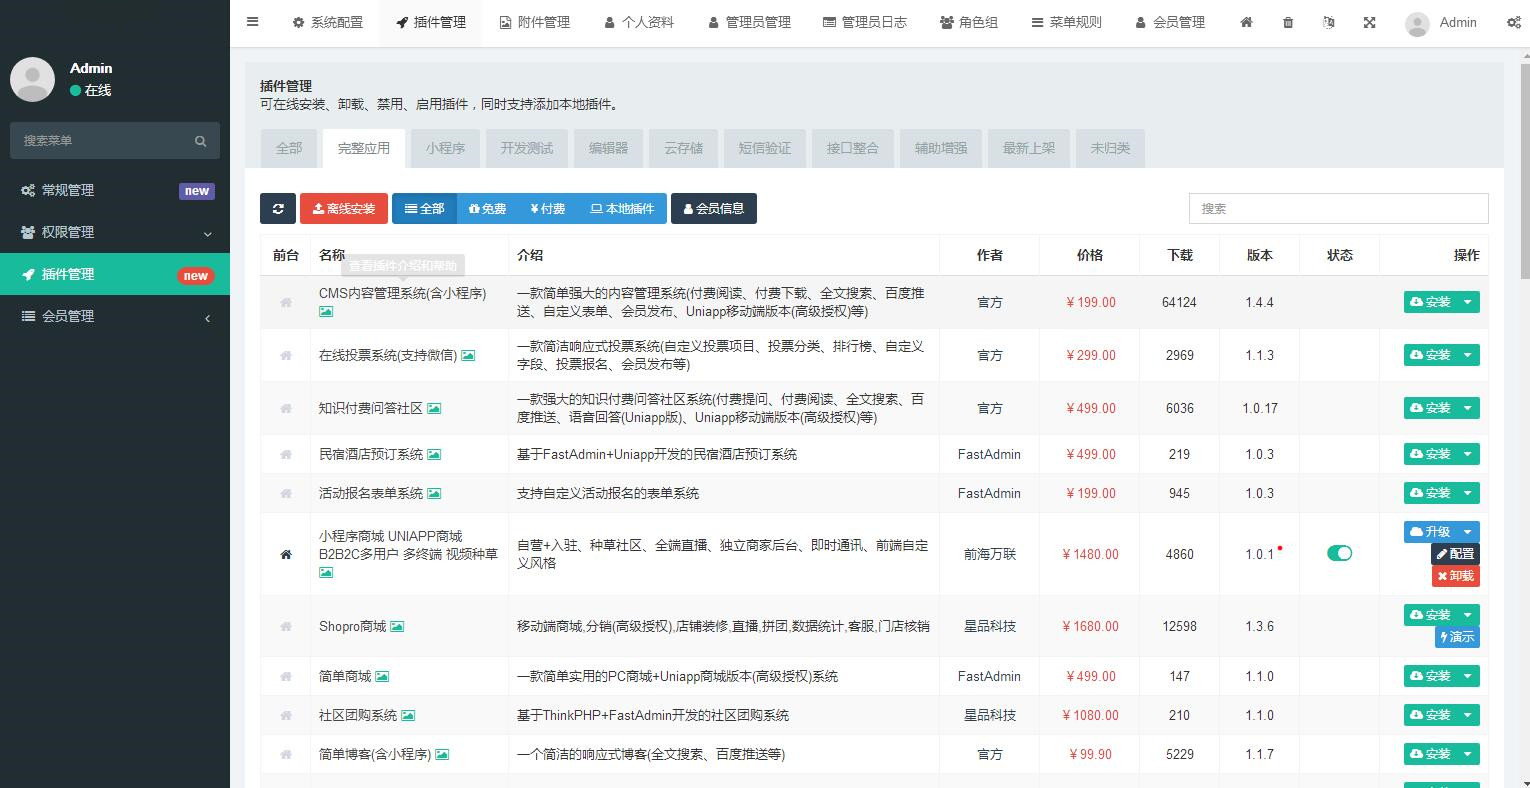This screenshot has height=788, width=1530.
Task: Refresh the plugin list with the refresh button
Action: tap(278, 208)
